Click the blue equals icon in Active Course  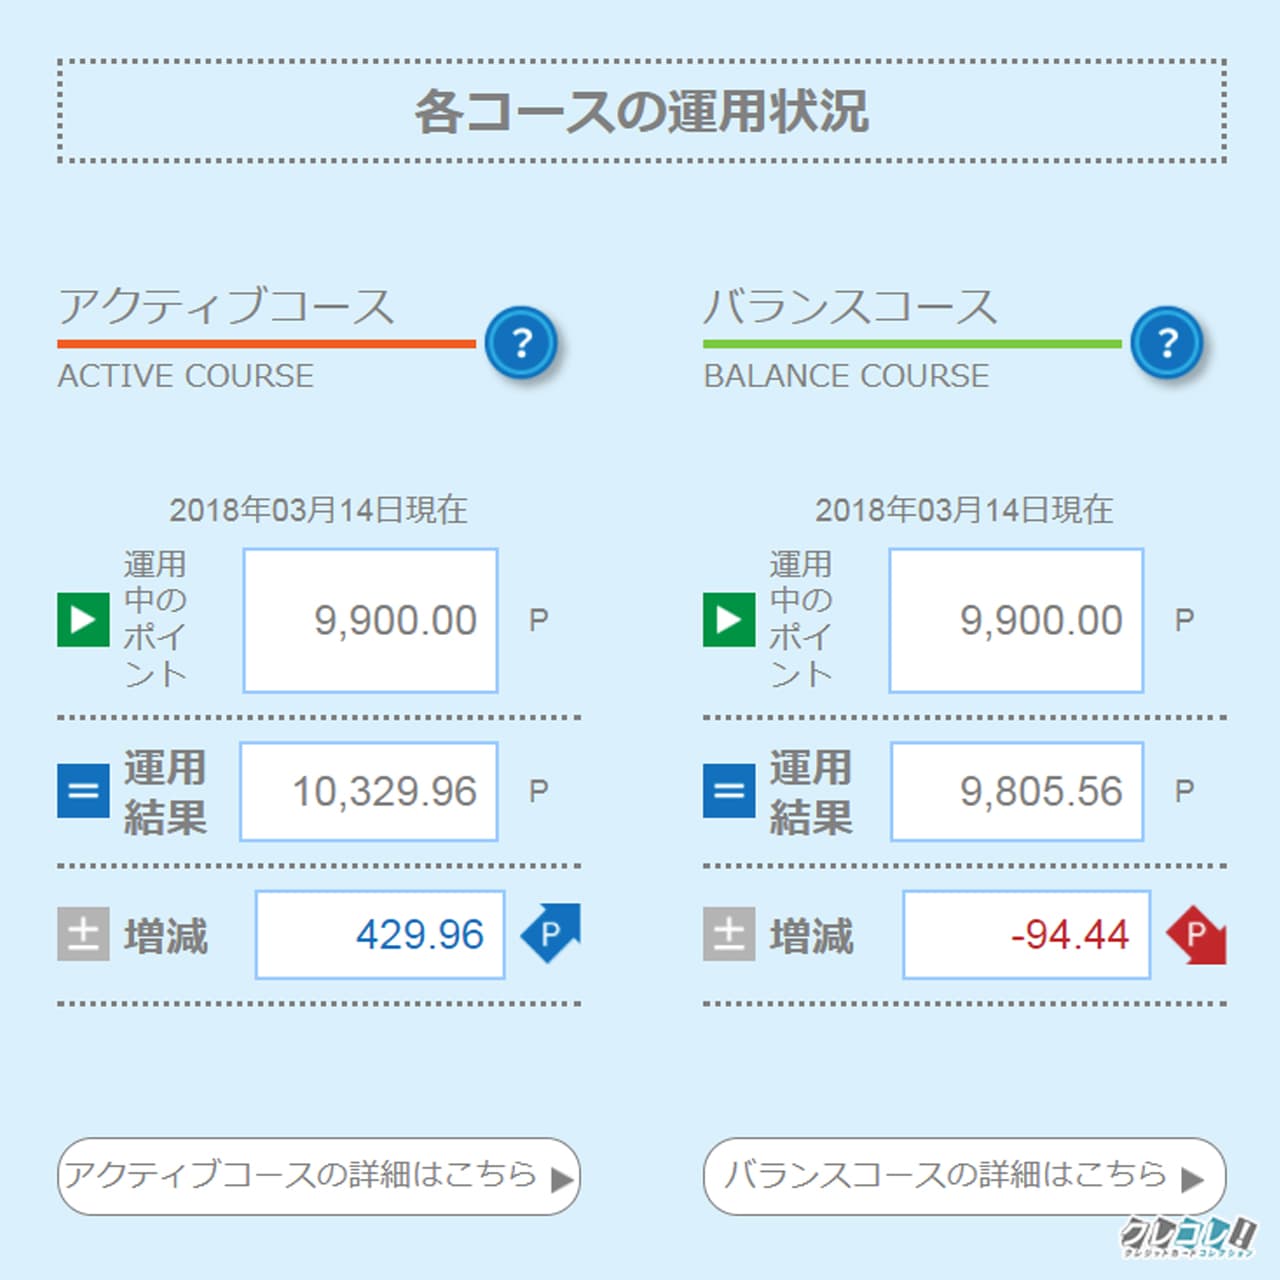tap(83, 791)
